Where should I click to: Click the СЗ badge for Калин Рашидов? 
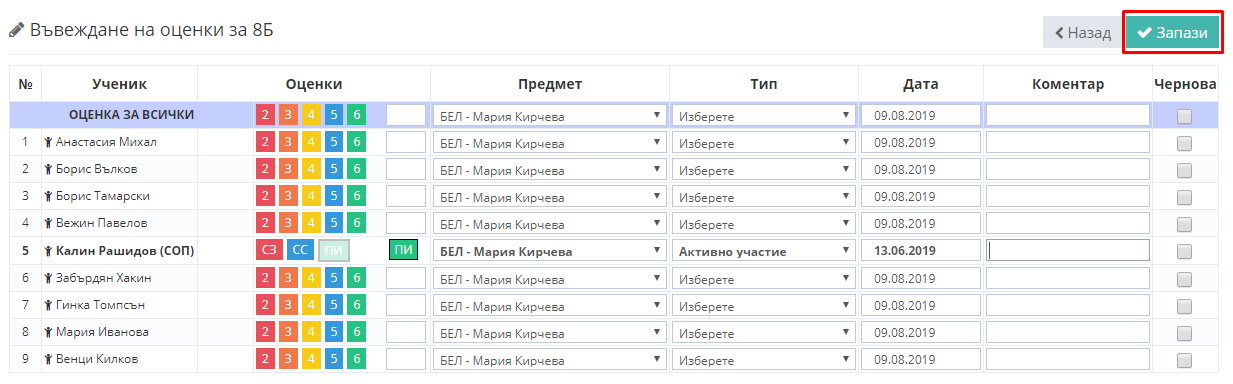(x=269, y=250)
